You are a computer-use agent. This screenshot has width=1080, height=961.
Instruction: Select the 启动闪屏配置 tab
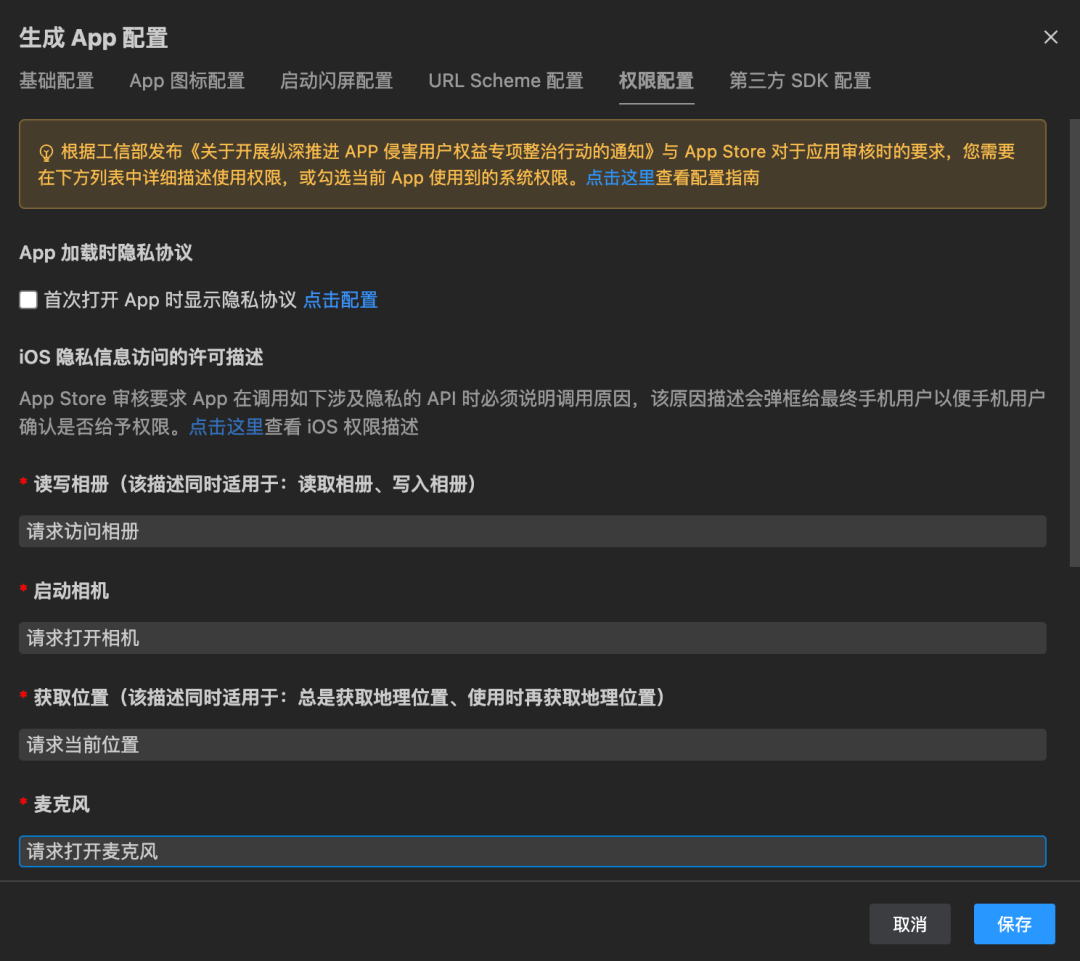click(x=338, y=81)
